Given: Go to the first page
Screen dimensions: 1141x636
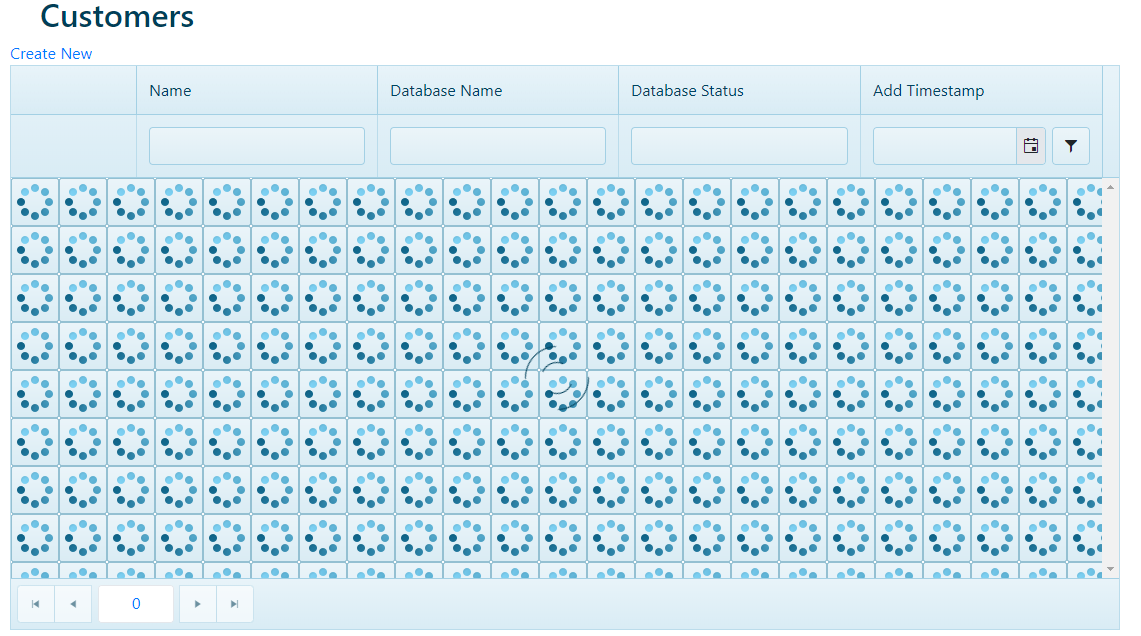Looking at the screenshot, I should tap(36, 604).
